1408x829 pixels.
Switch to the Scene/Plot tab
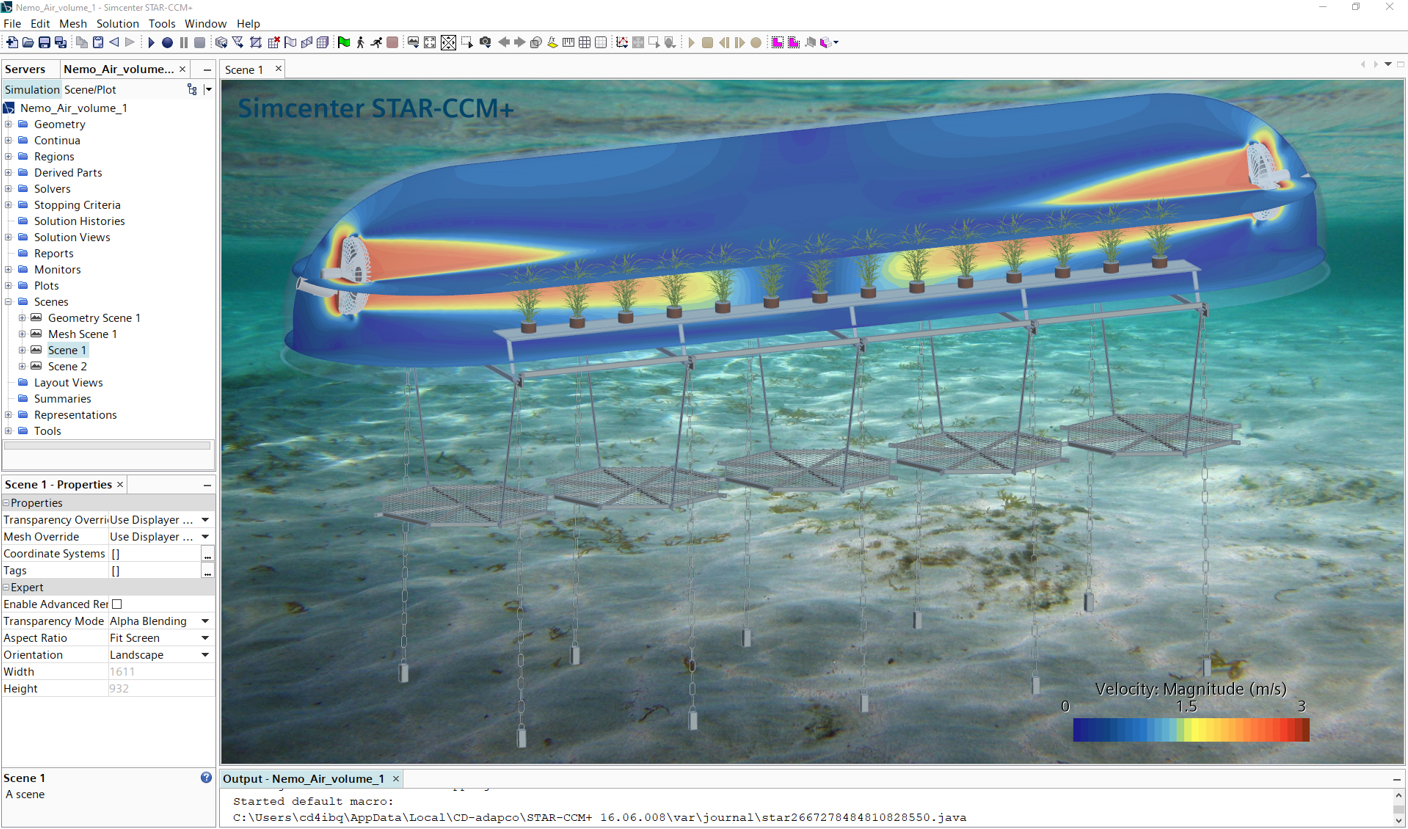[x=90, y=90]
